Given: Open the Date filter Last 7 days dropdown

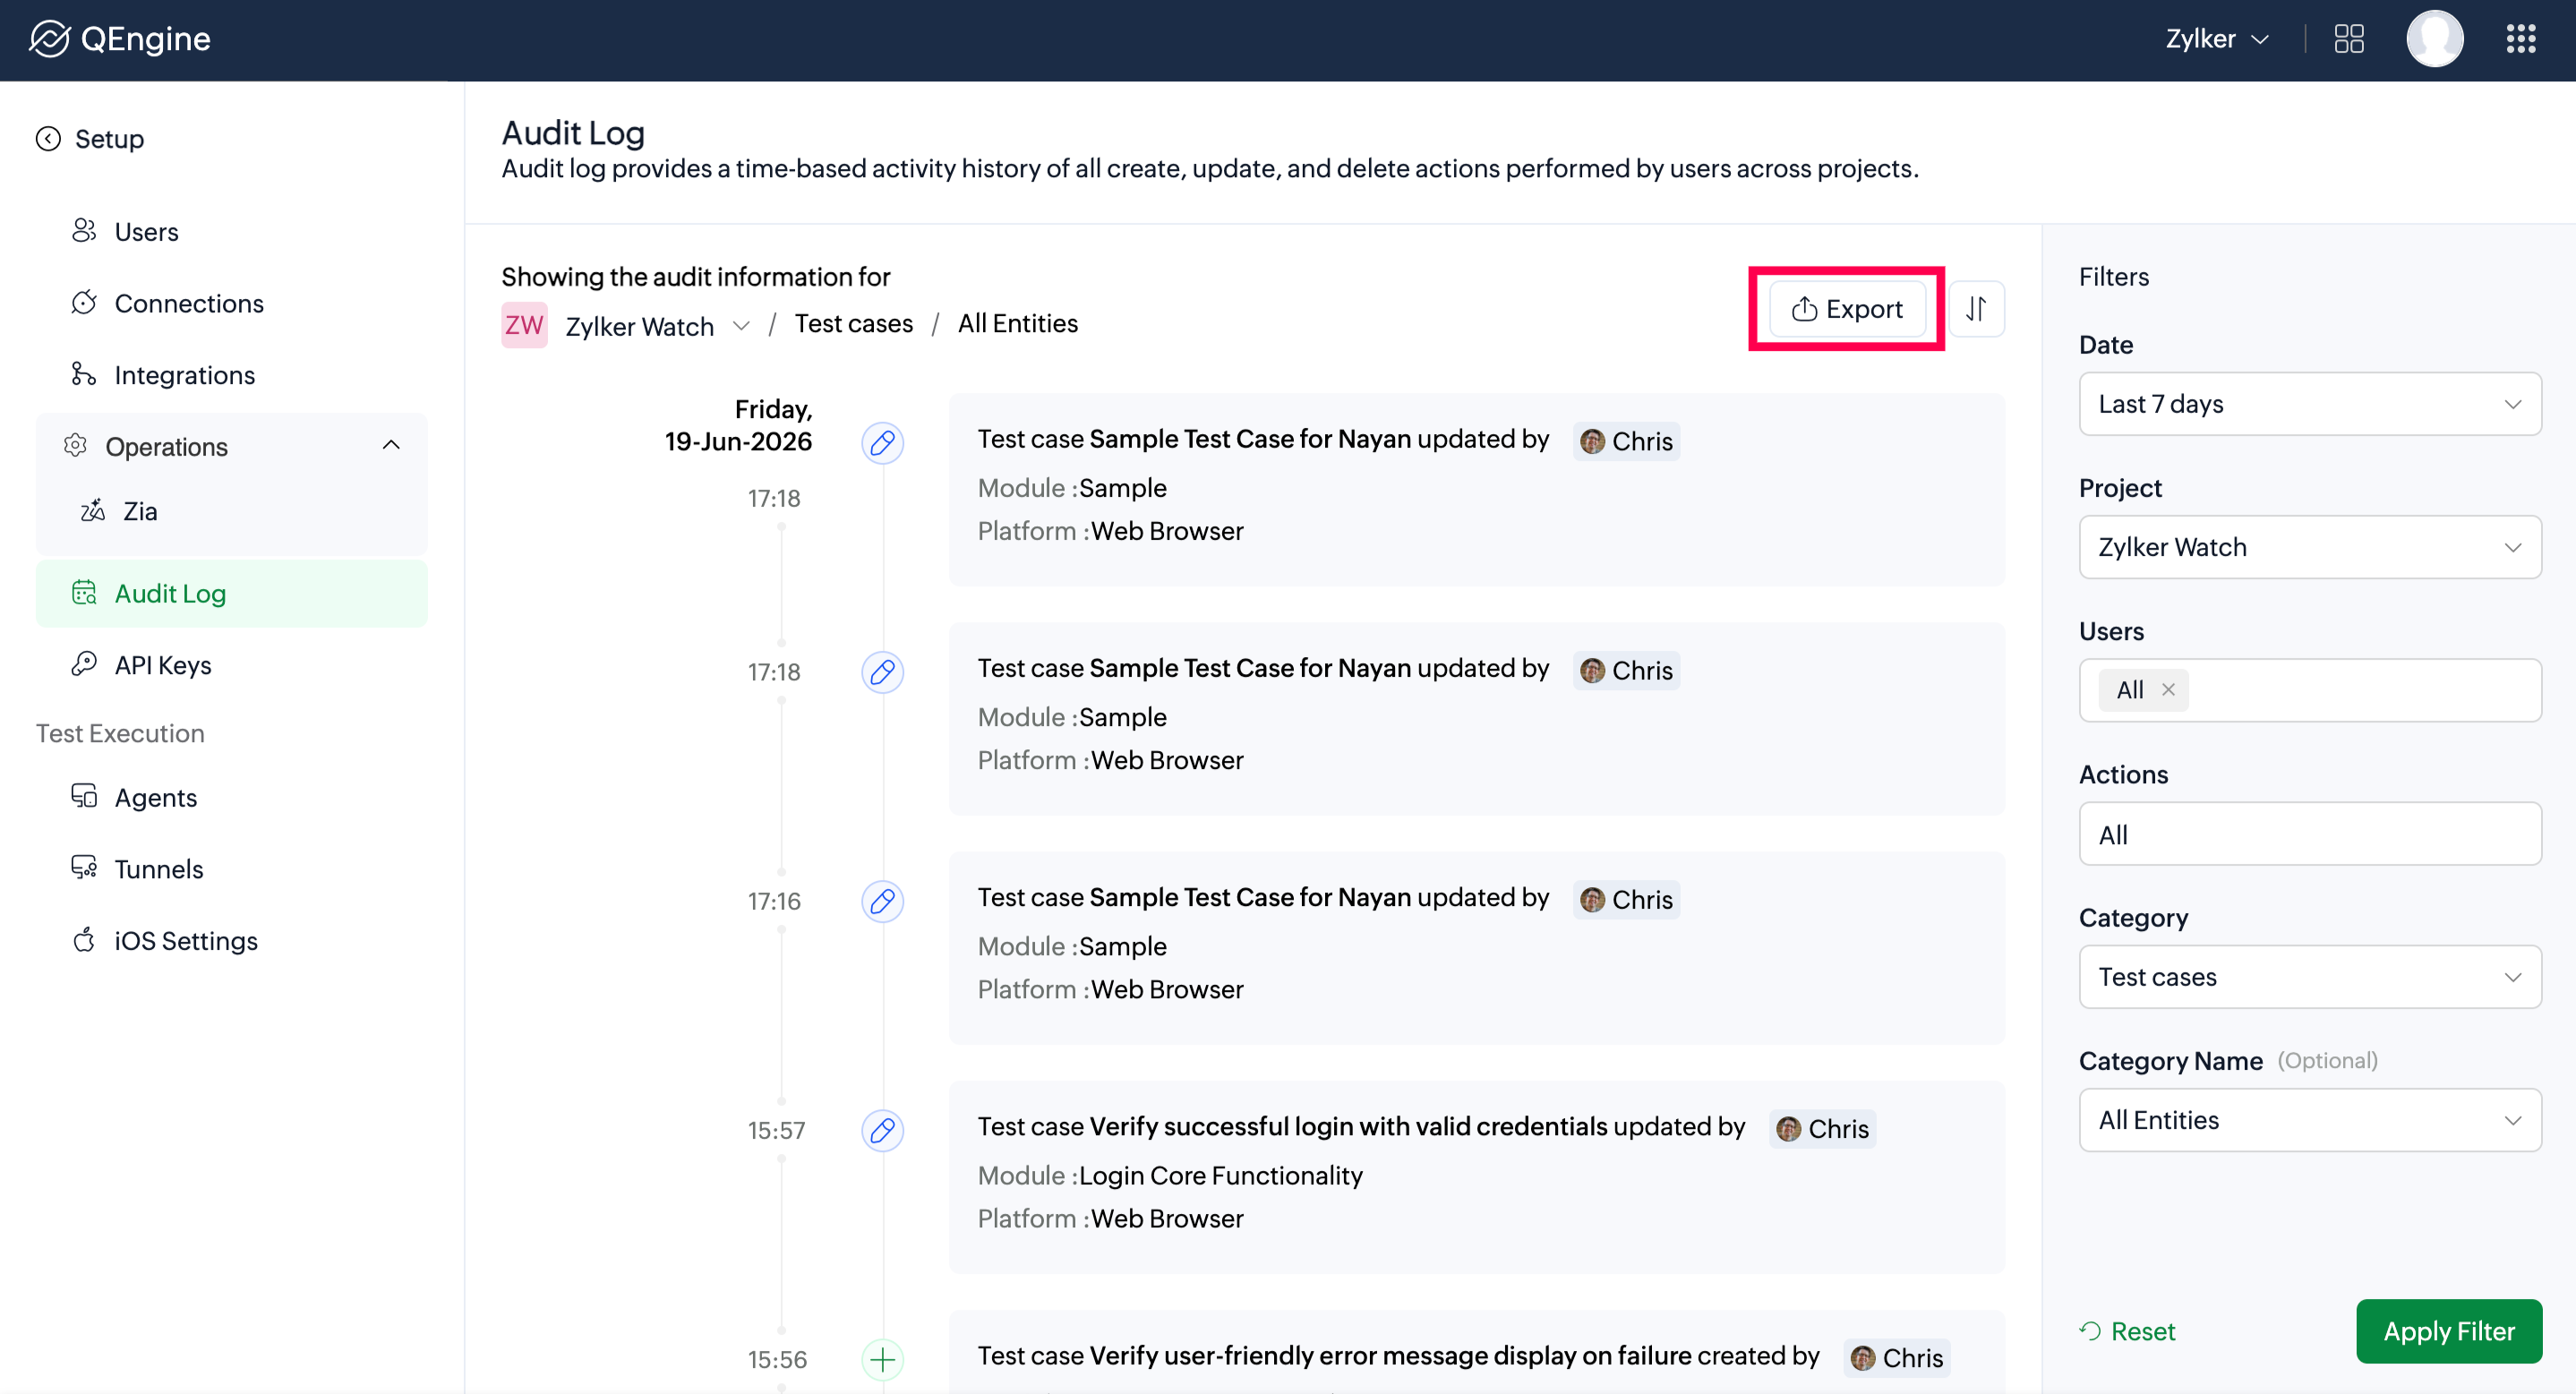Looking at the screenshot, I should 2310,404.
